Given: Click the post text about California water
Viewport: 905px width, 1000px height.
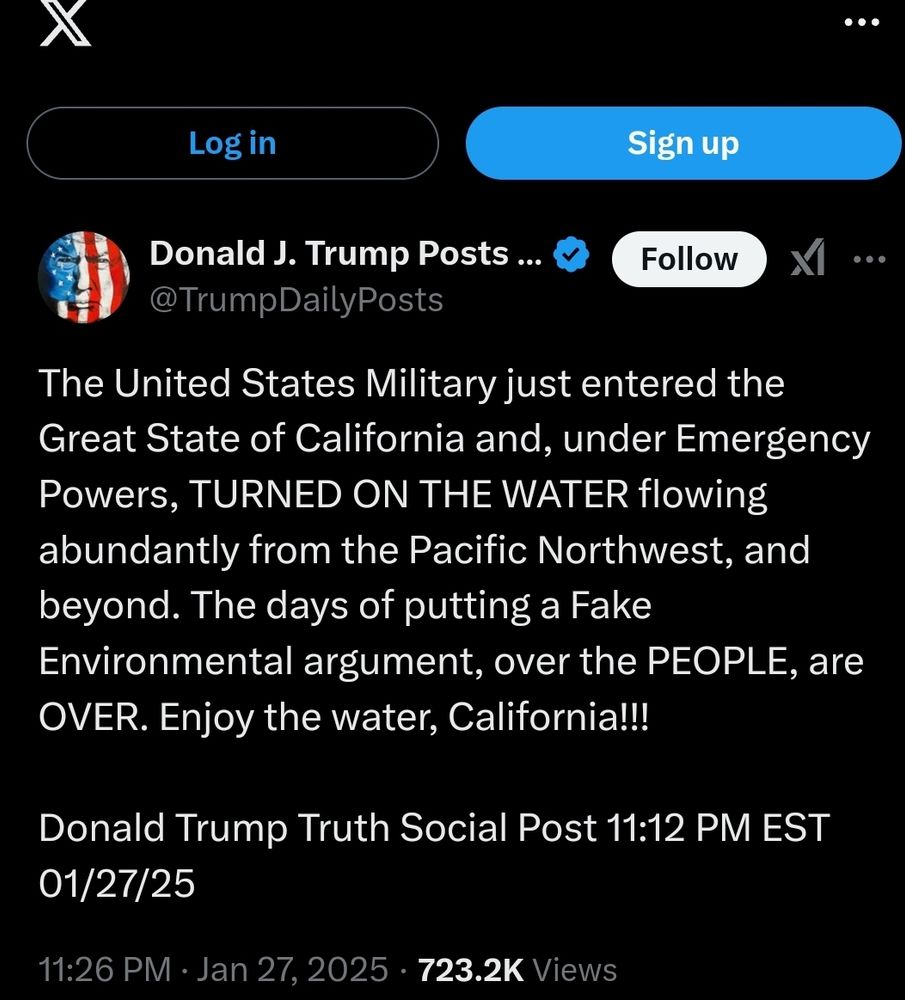Looking at the screenshot, I should [x=454, y=550].
